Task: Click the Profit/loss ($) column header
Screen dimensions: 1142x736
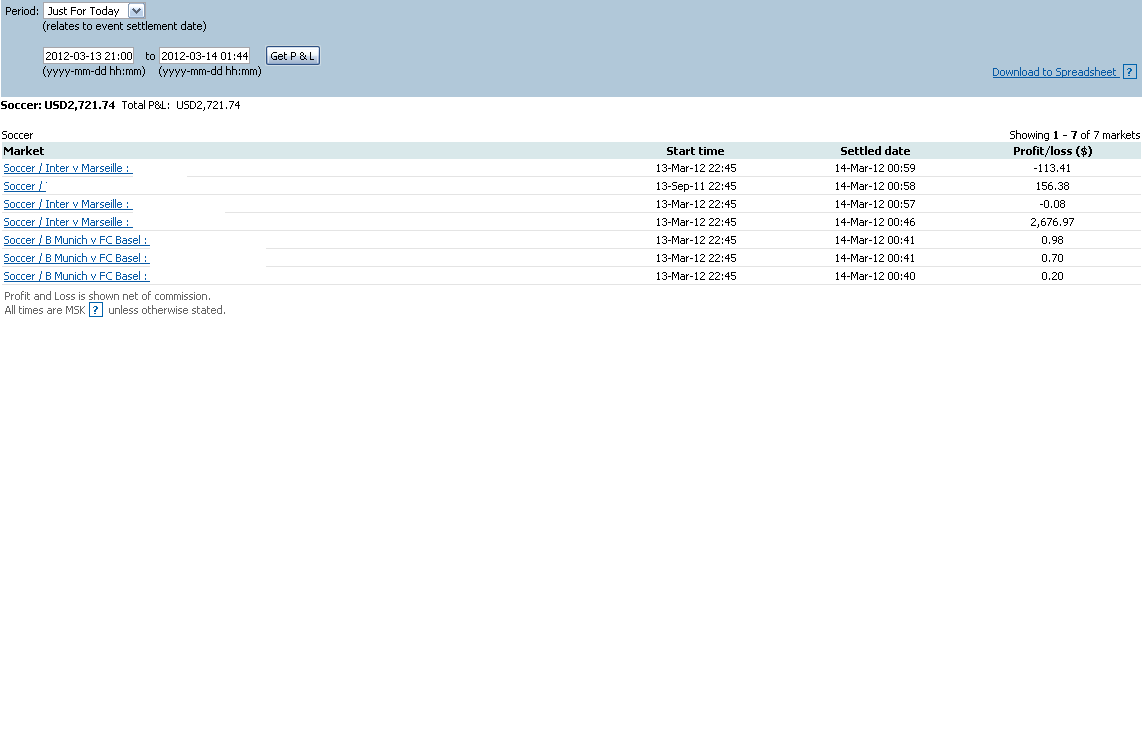Action: pyautogui.click(x=1052, y=151)
